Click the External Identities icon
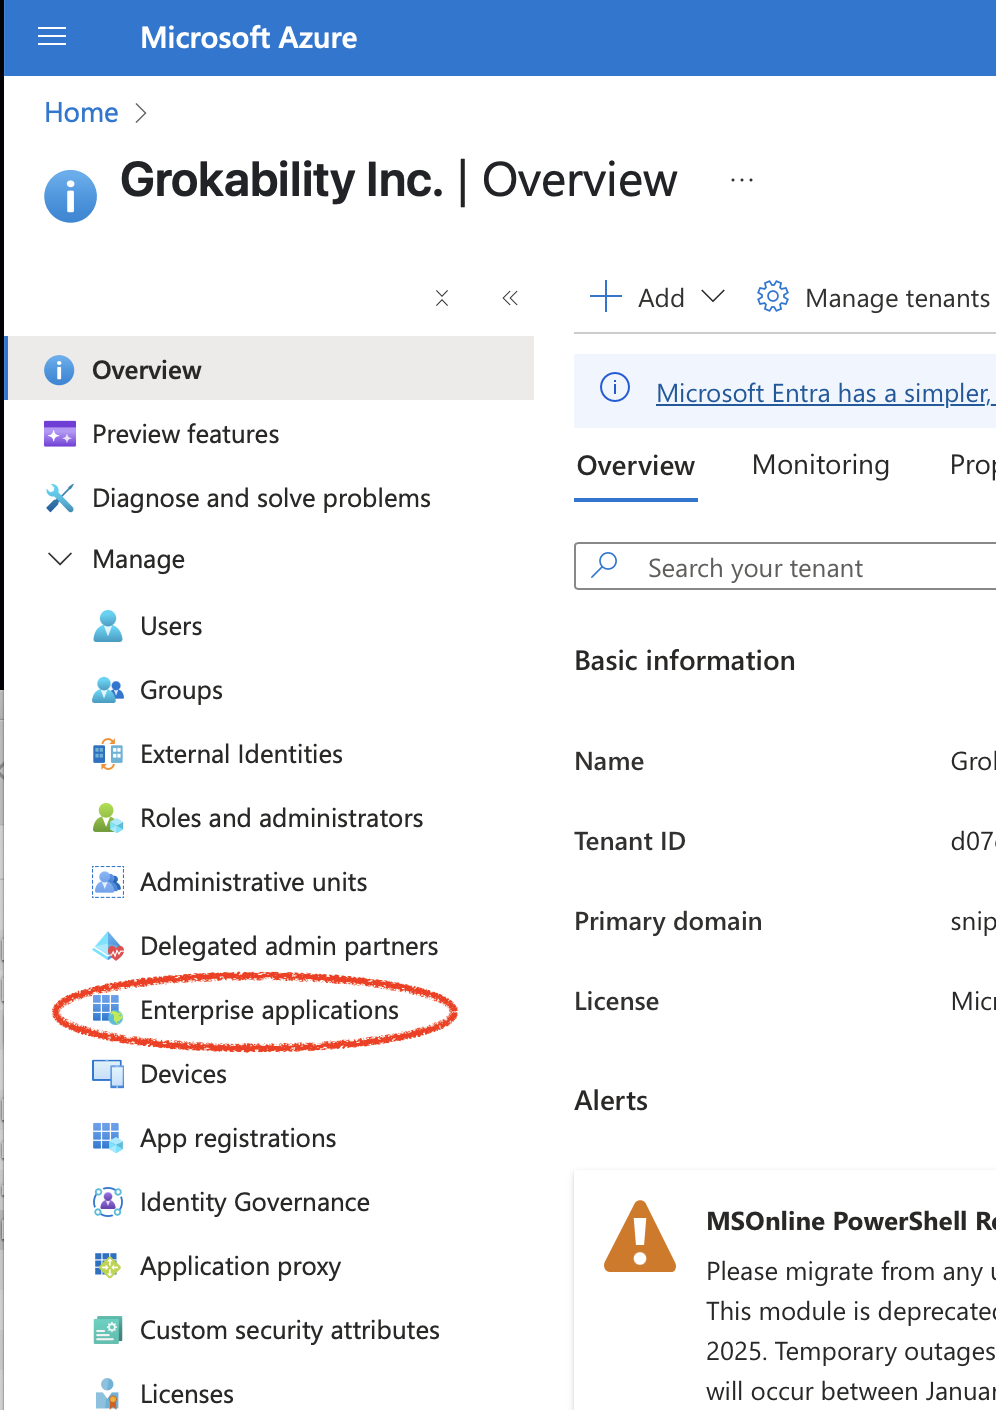Viewport: 996px width, 1410px height. tap(108, 754)
